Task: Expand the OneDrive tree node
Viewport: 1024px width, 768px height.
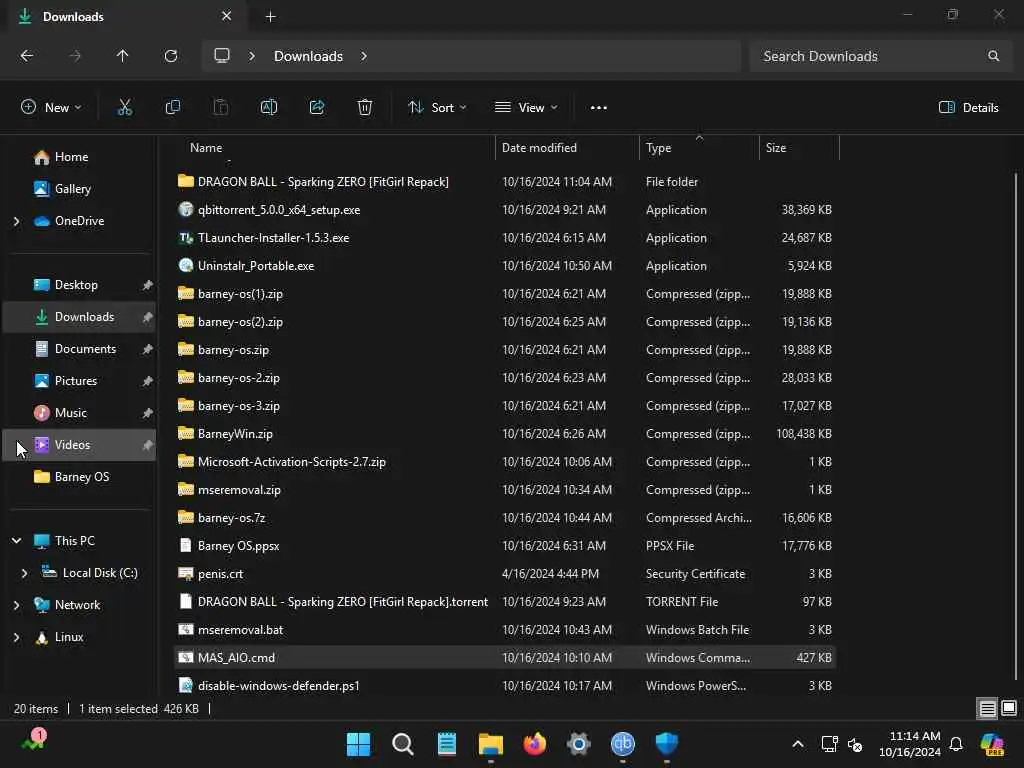Action: 16,221
